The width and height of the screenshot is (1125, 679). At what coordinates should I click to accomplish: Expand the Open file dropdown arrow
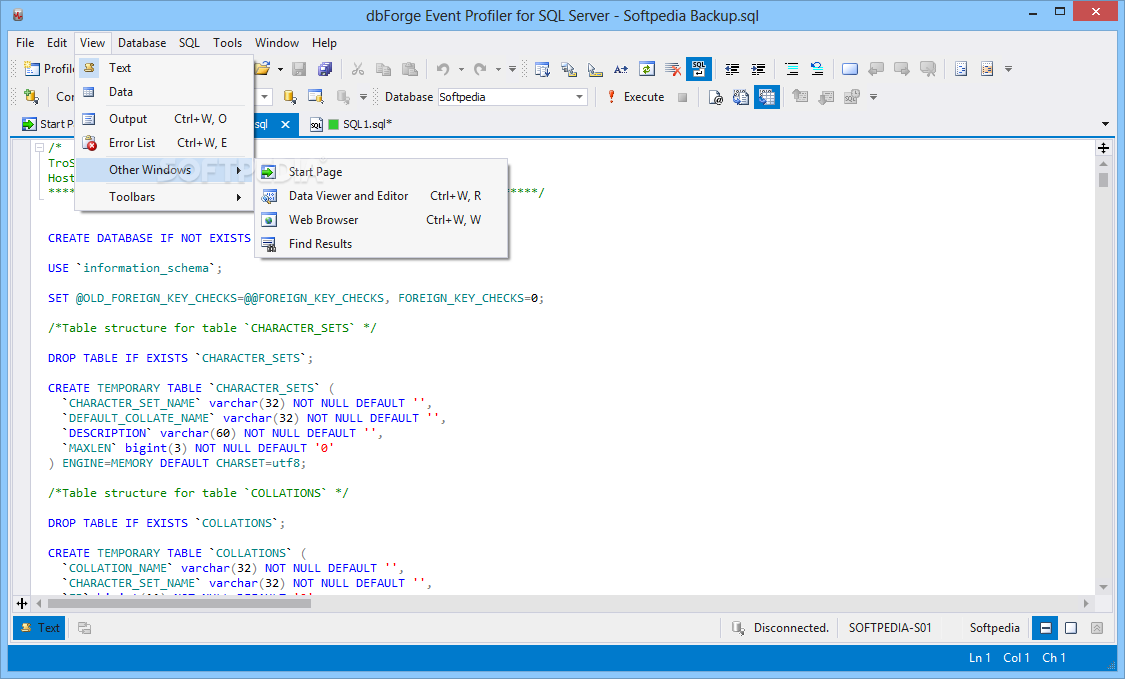[280, 70]
